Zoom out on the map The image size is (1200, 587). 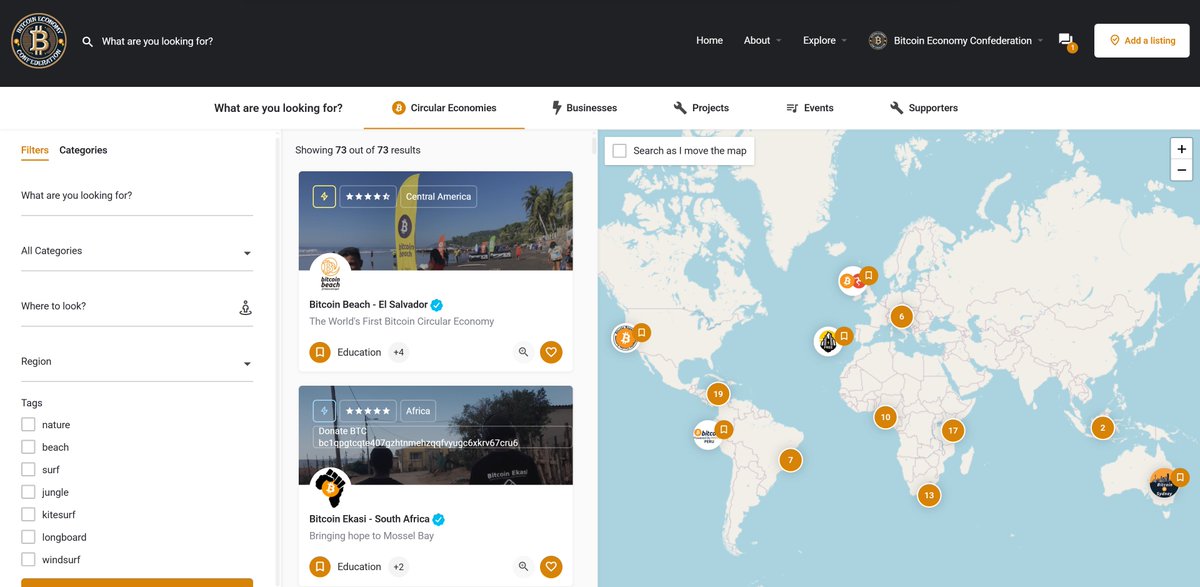(1181, 171)
